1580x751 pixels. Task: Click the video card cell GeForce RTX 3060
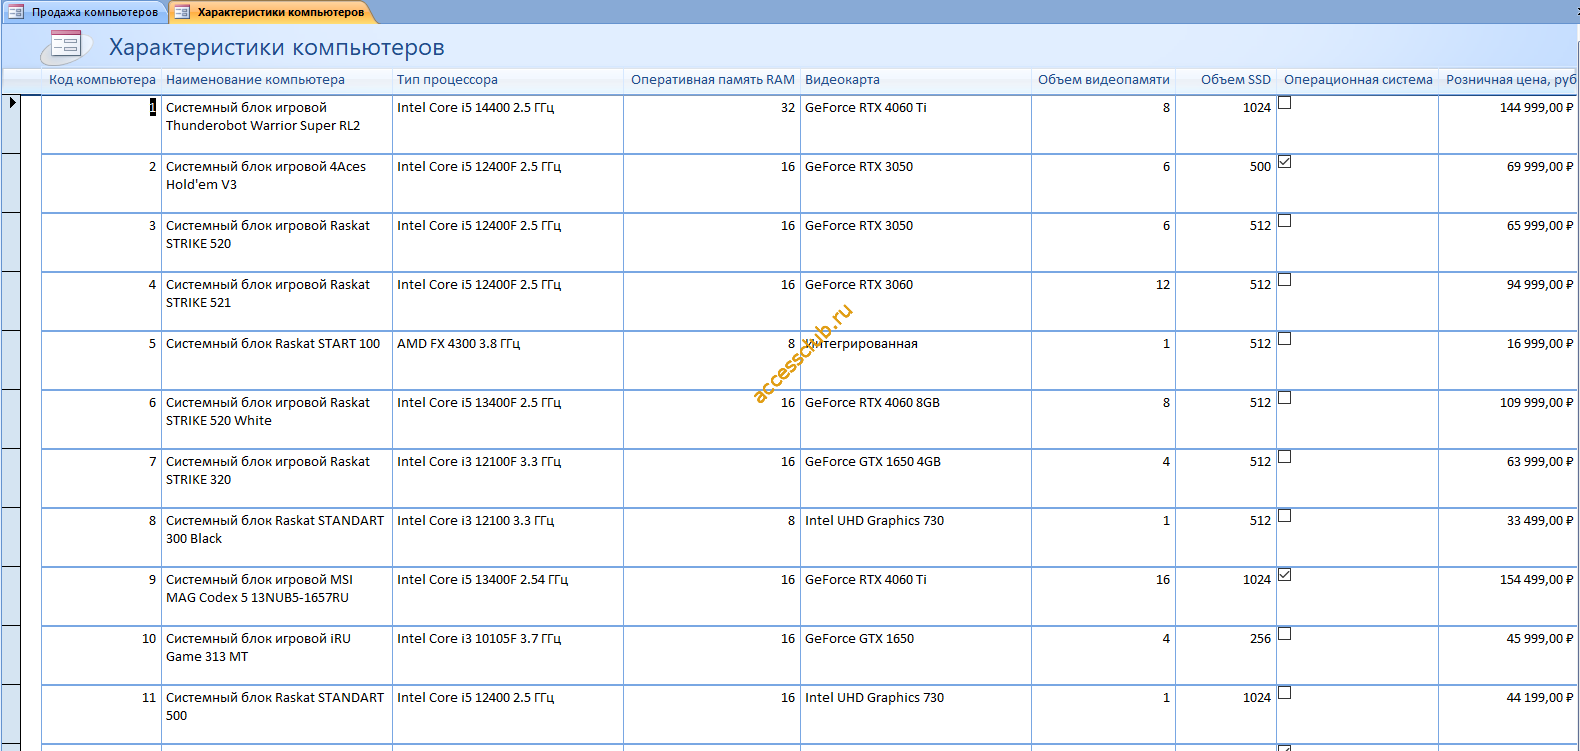coord(916,301)
